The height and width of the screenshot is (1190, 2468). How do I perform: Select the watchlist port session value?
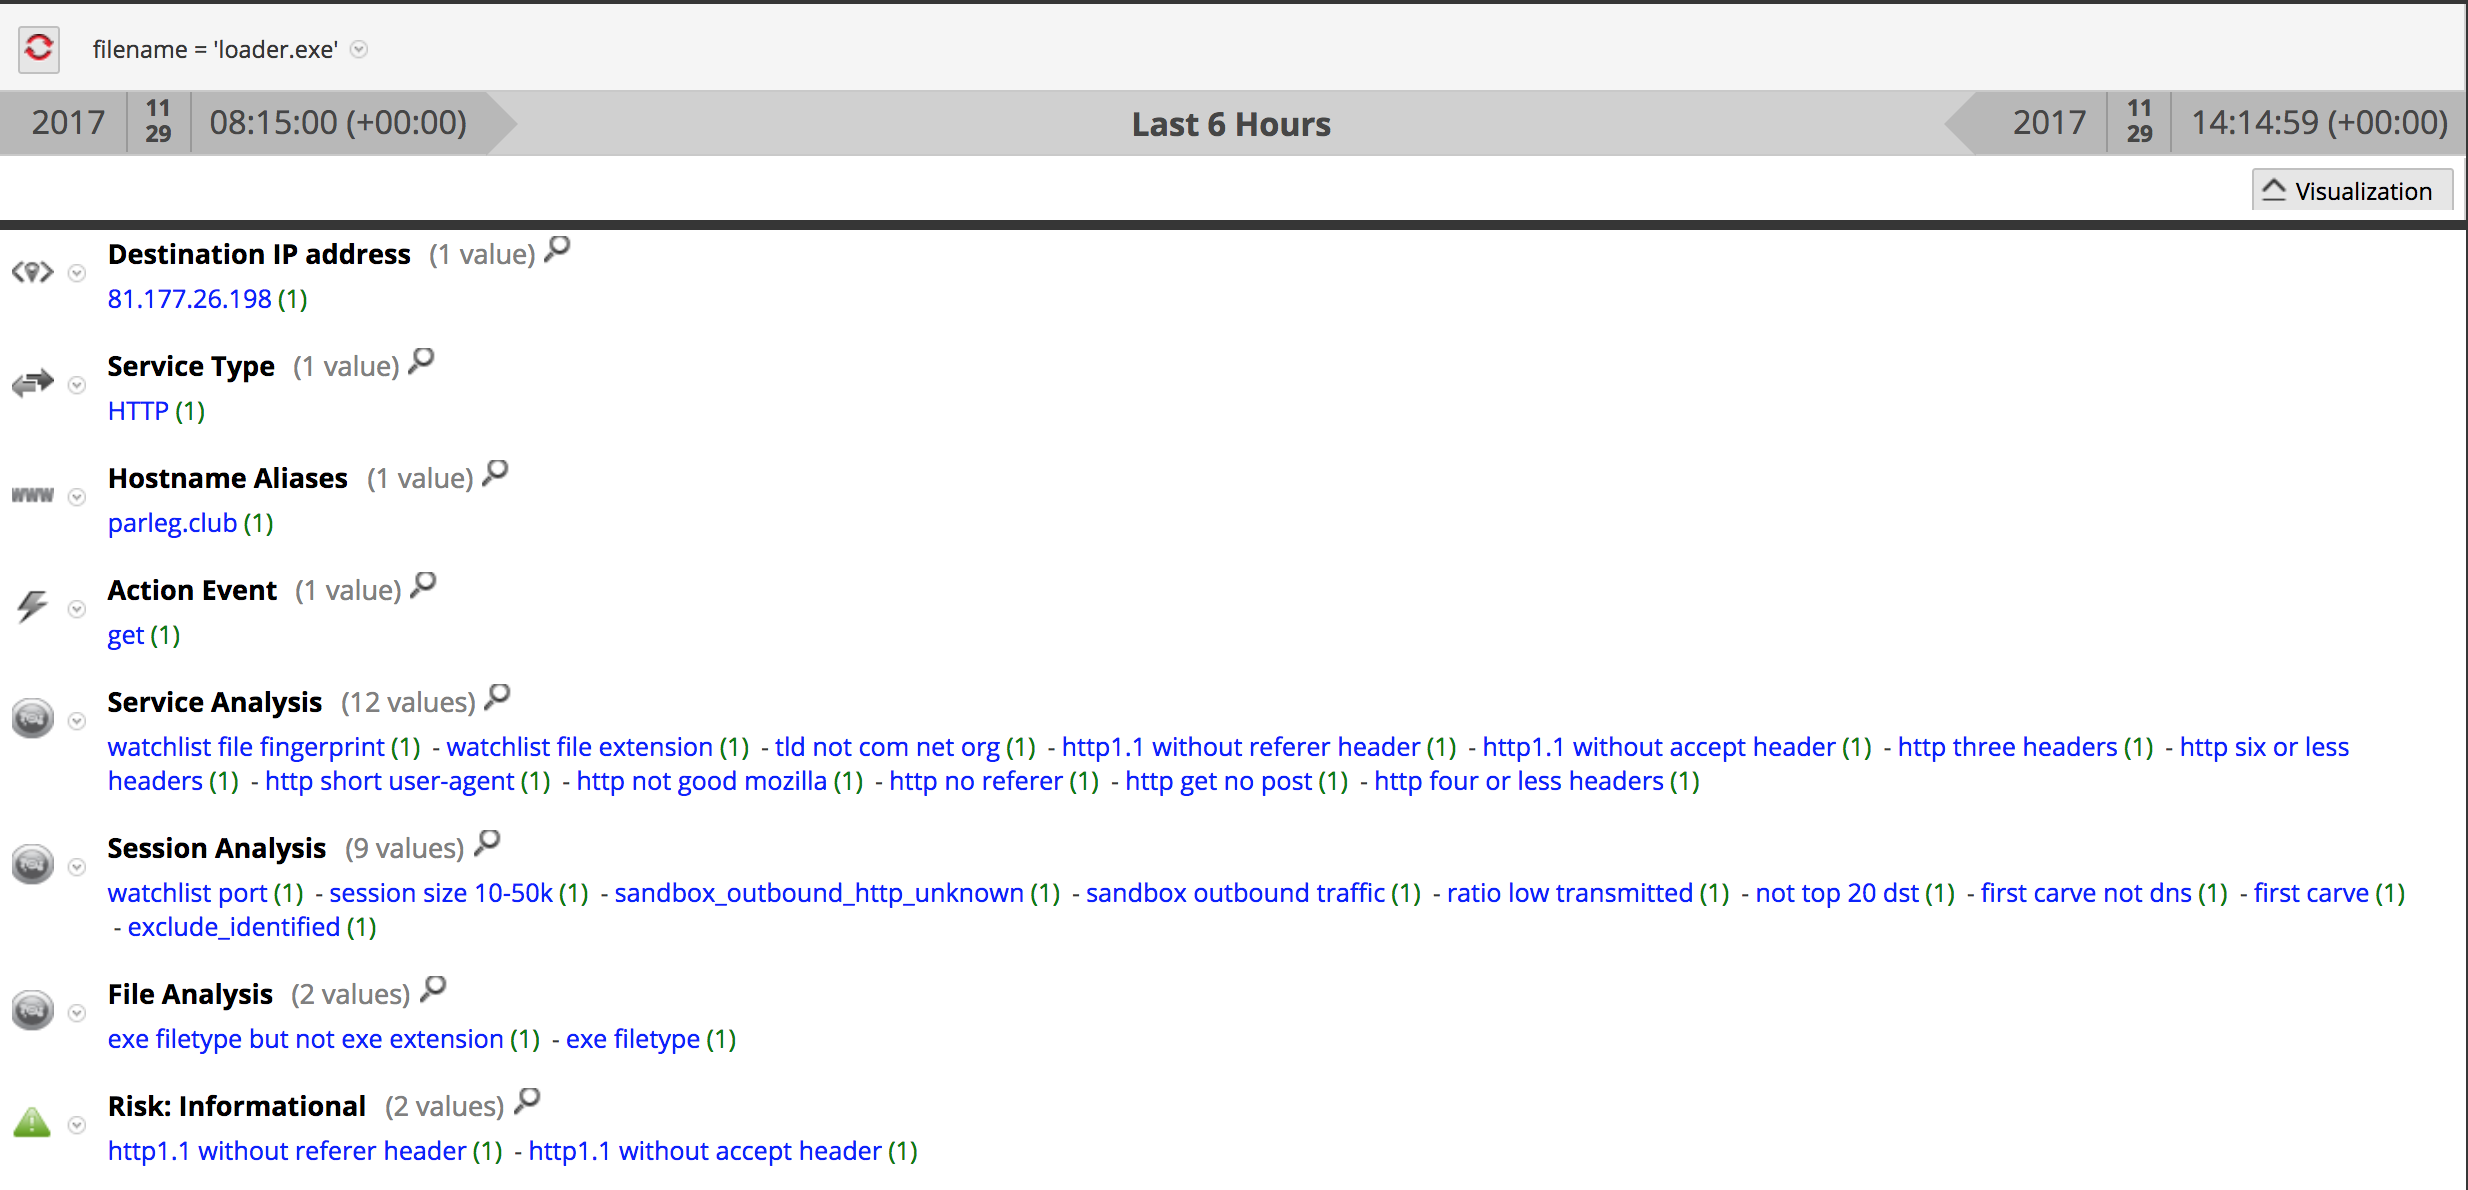186,892
